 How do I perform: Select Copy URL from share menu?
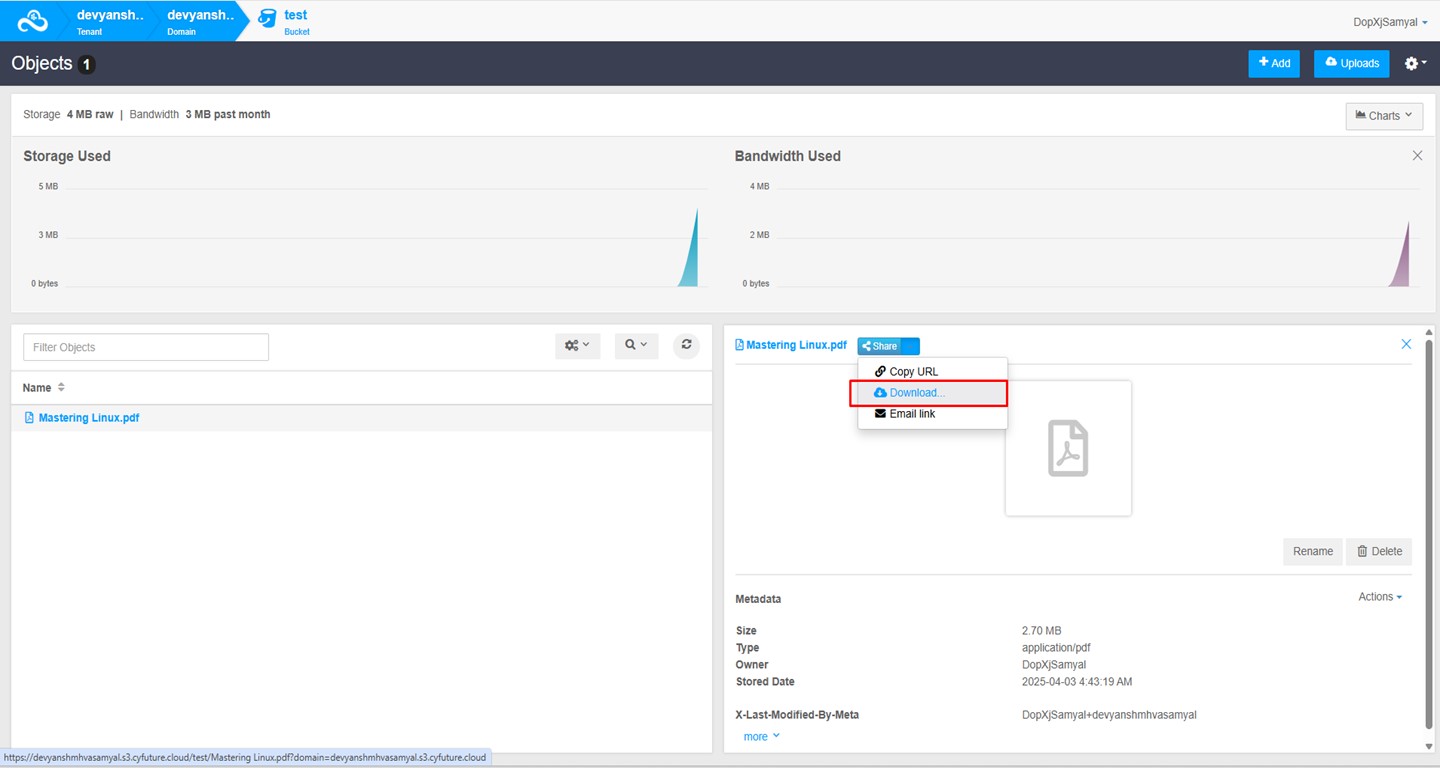[x=913, y=371]
